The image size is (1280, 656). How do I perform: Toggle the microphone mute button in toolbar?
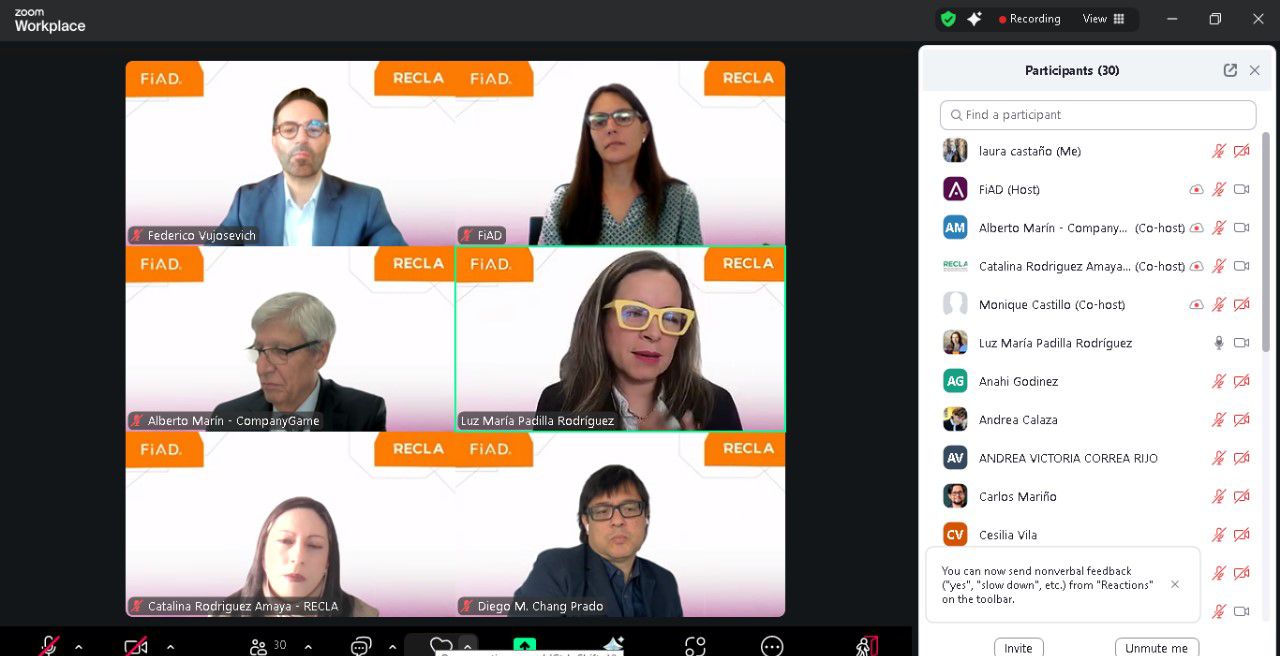tap(48, 646)
